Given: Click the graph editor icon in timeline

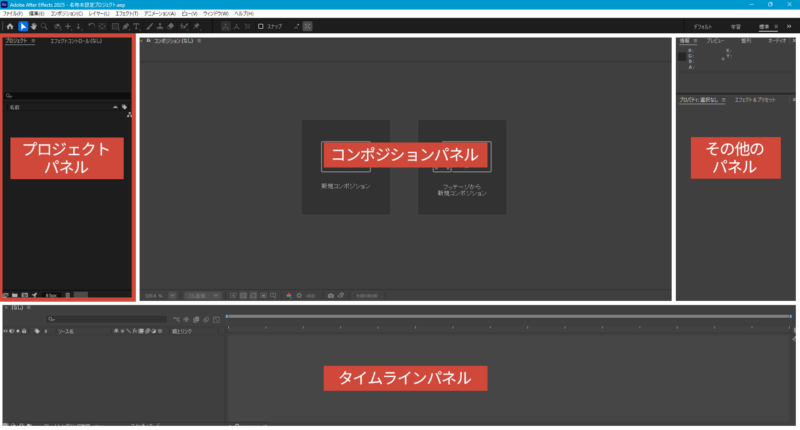Looking at the screenshot, I should pyautogui.click(x=216, y=320).
